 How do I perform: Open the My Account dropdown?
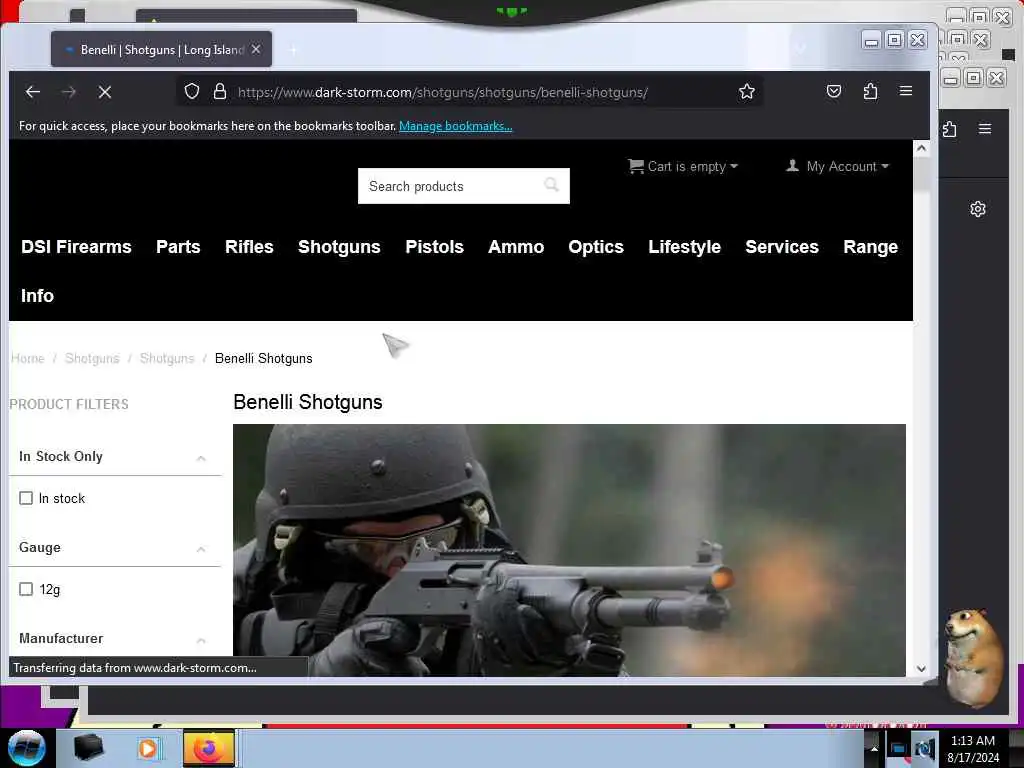(x=838, y=166)
